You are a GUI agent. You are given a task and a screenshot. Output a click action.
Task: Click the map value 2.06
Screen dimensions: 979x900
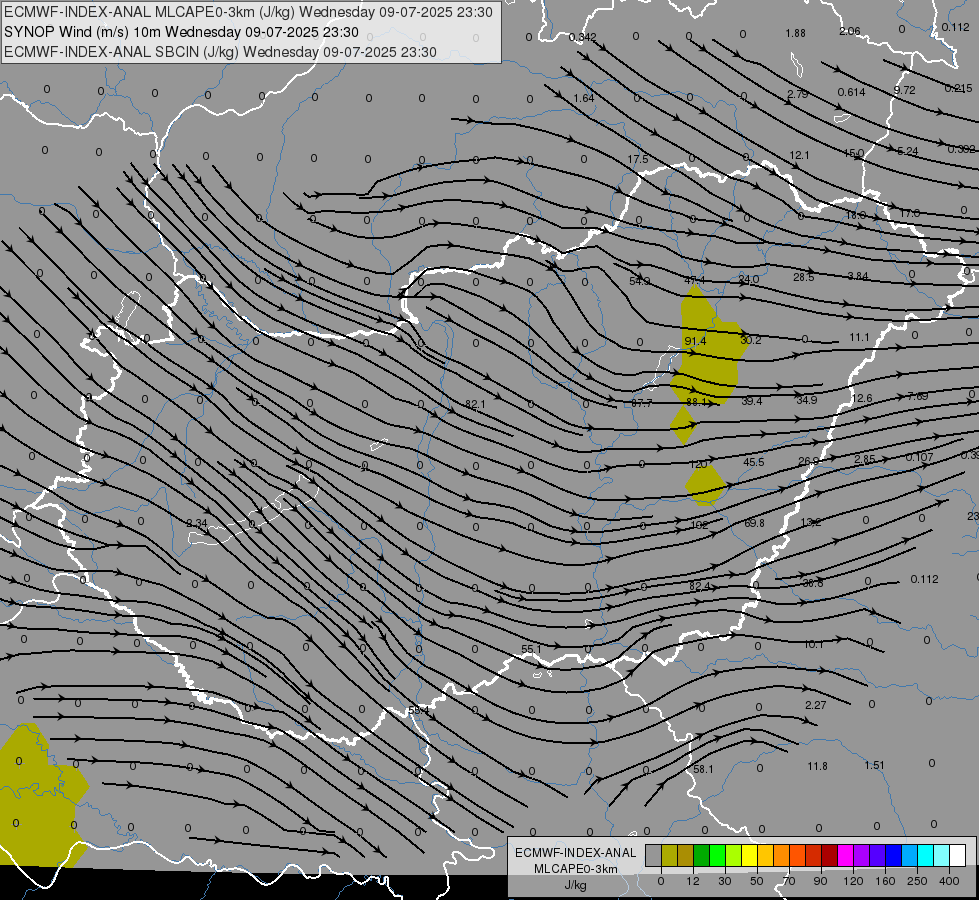(850, 31)
